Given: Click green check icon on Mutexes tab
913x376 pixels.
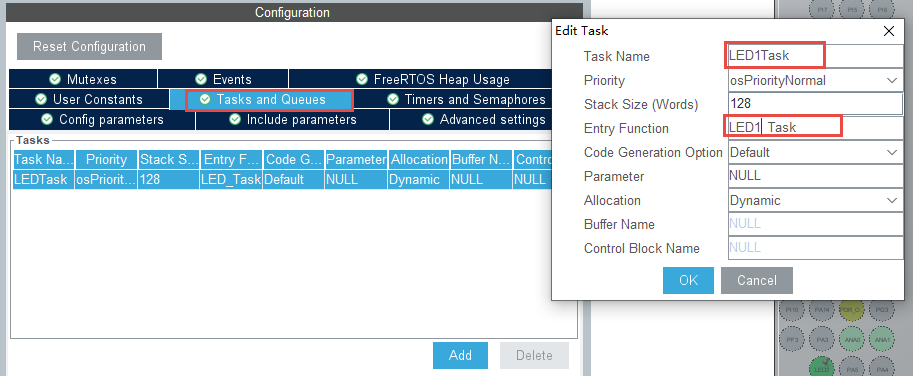Looking at the screenshot, I should pyautogui.click(x=55, y=79).
